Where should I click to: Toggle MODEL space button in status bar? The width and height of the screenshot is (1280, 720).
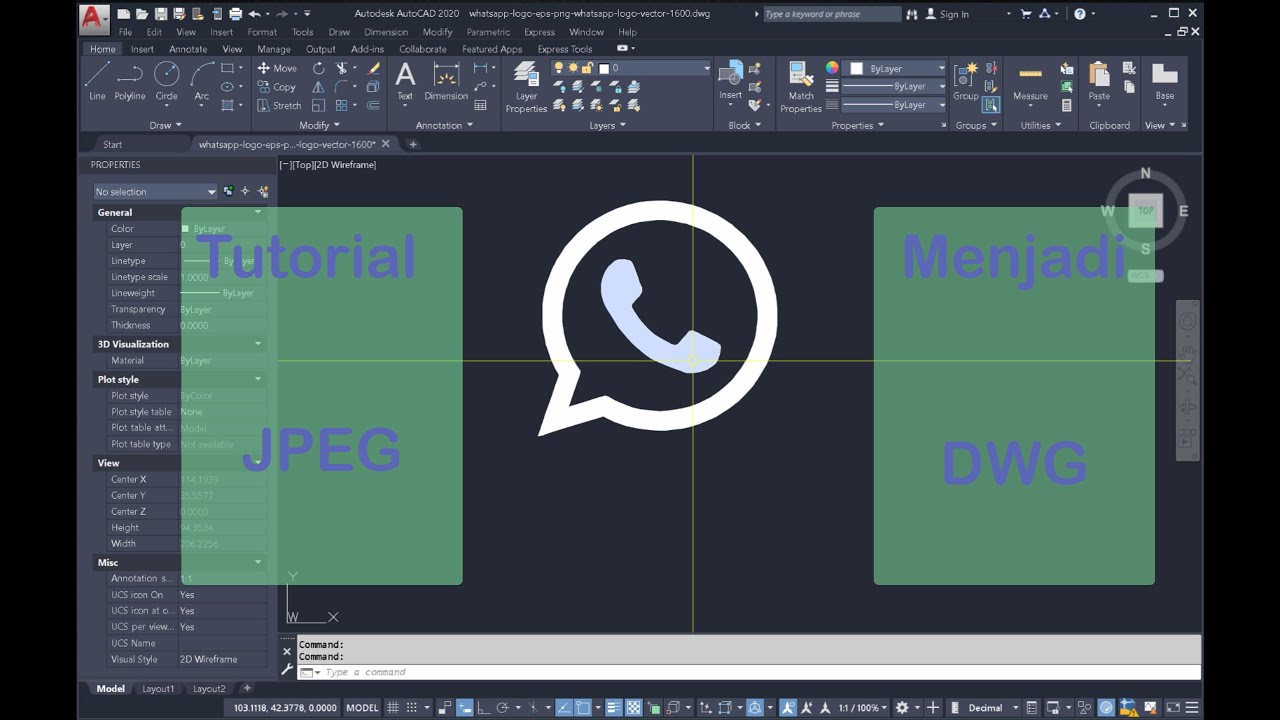click(362, 708)
